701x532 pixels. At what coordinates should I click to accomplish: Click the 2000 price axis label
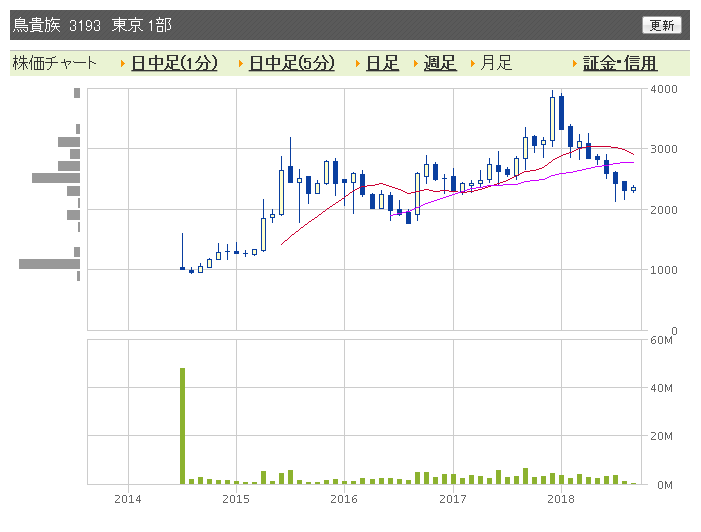(664, 210)
